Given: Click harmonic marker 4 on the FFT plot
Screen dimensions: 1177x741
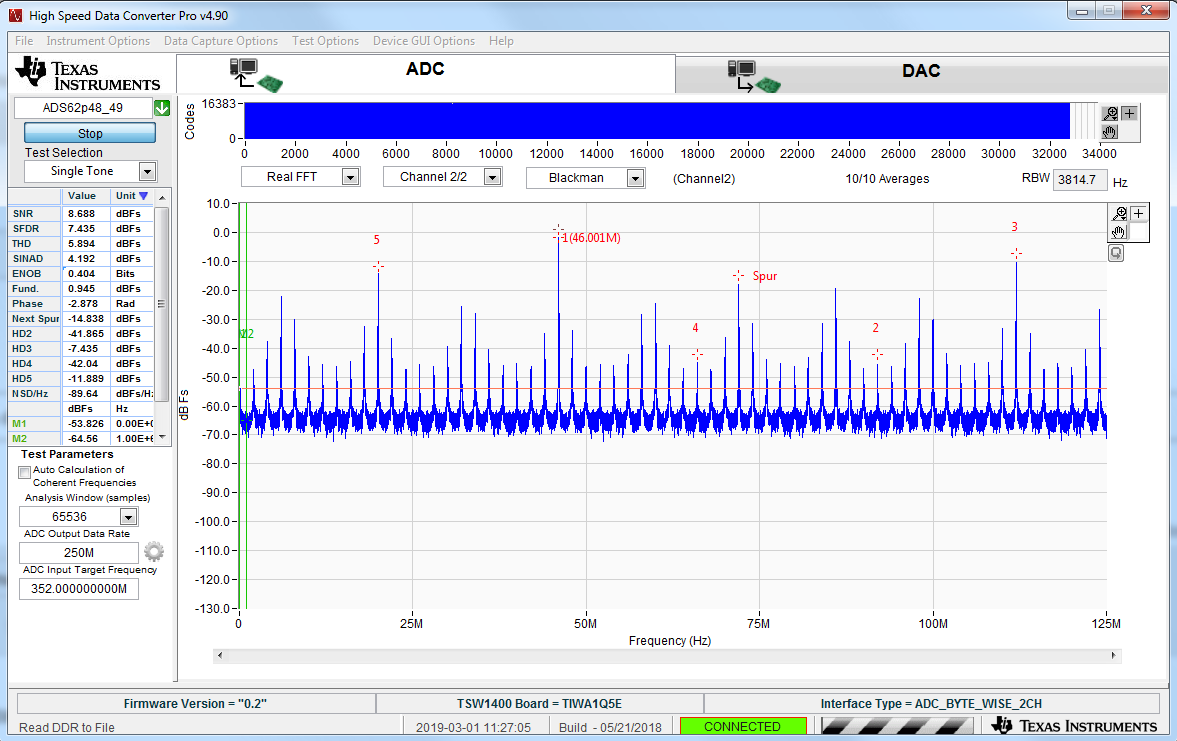Looking at the screenshot, I should coord(697,354).
